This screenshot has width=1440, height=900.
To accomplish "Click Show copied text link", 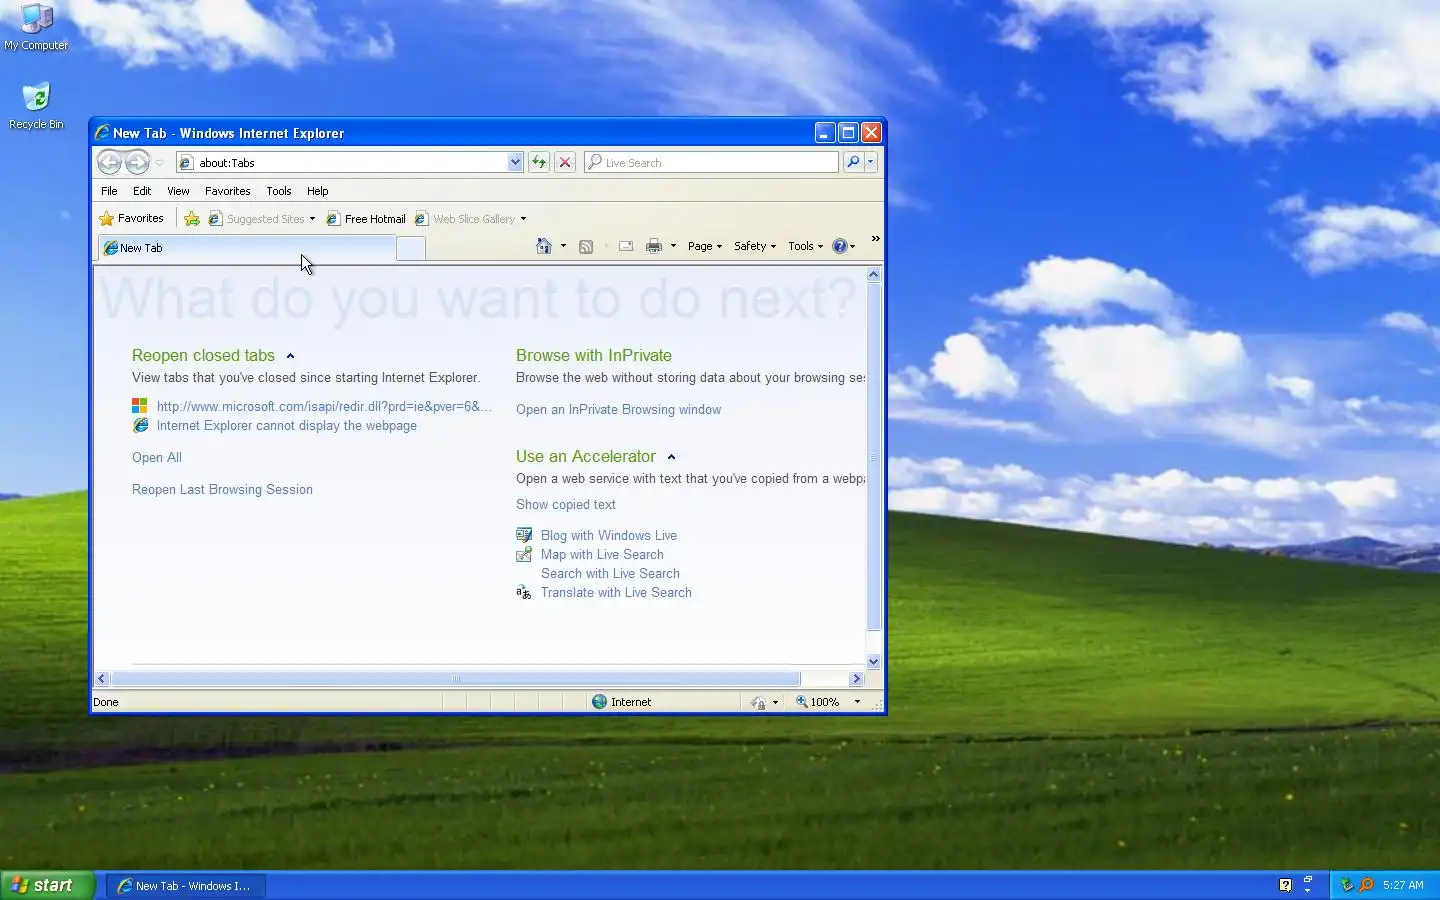I will 566,504.
